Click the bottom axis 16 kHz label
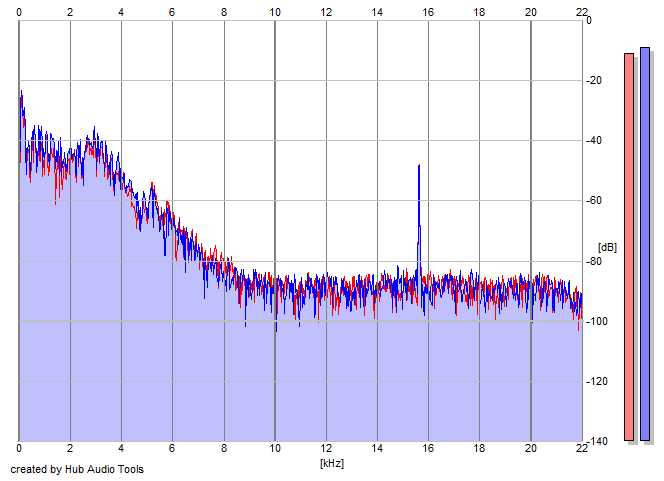Screen dimensions: 664x481 tap(428, 448)
